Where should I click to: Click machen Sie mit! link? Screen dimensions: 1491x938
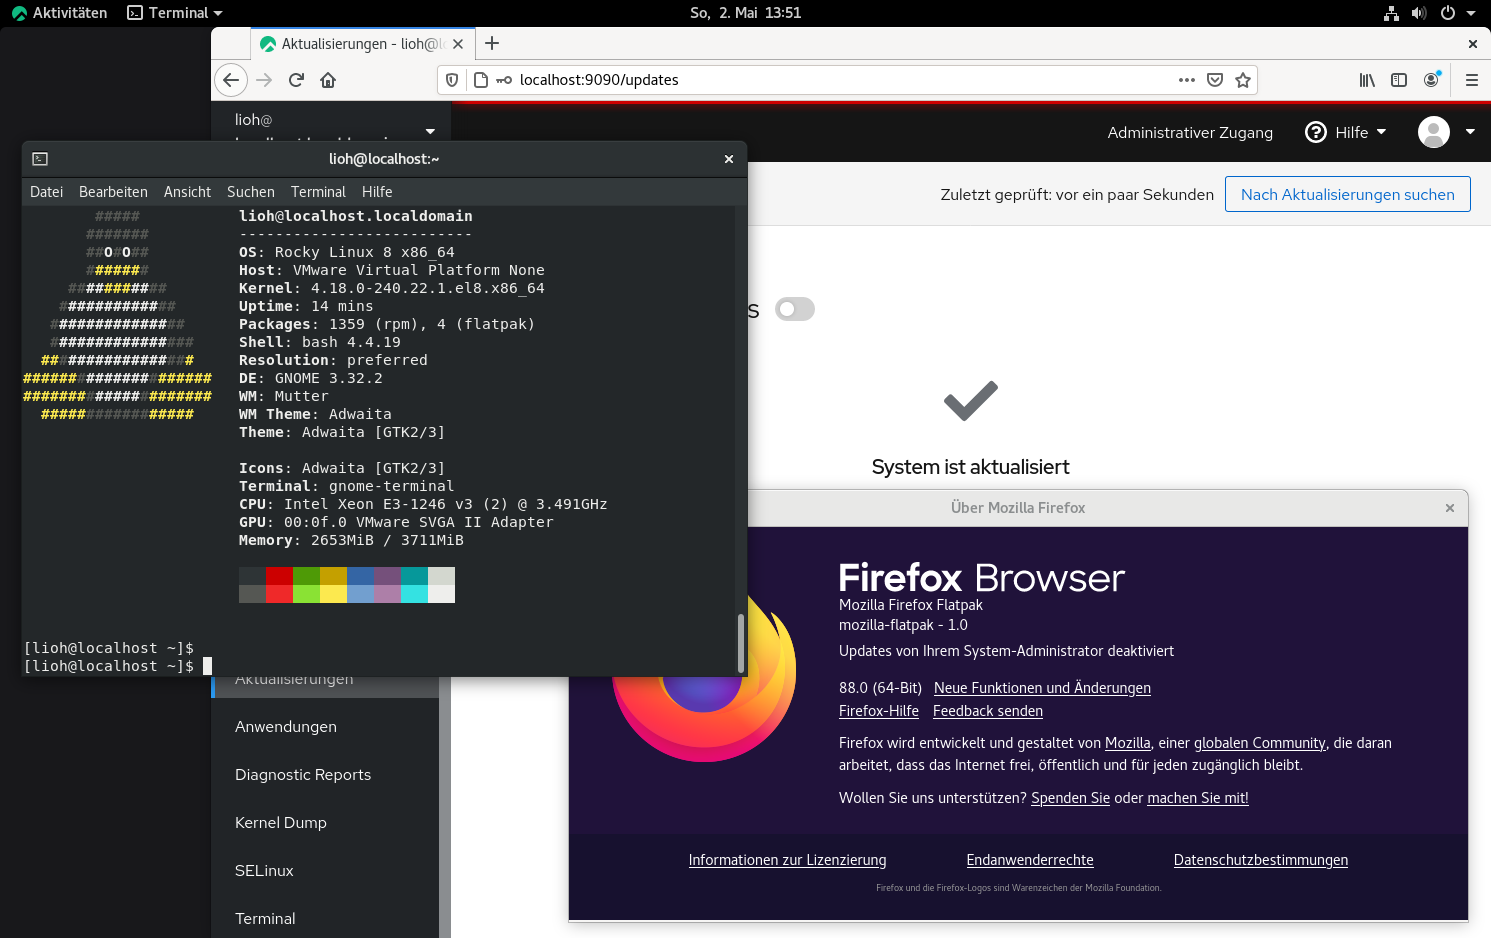1198,798
